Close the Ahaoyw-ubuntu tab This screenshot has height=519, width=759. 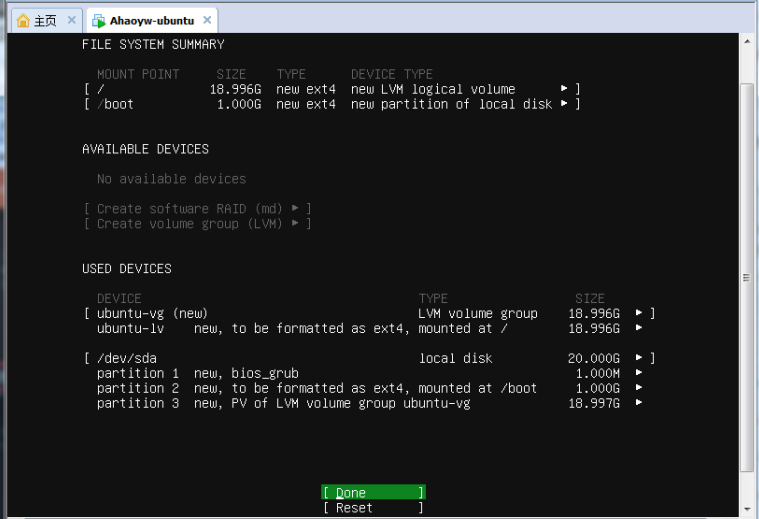(207, 20)
